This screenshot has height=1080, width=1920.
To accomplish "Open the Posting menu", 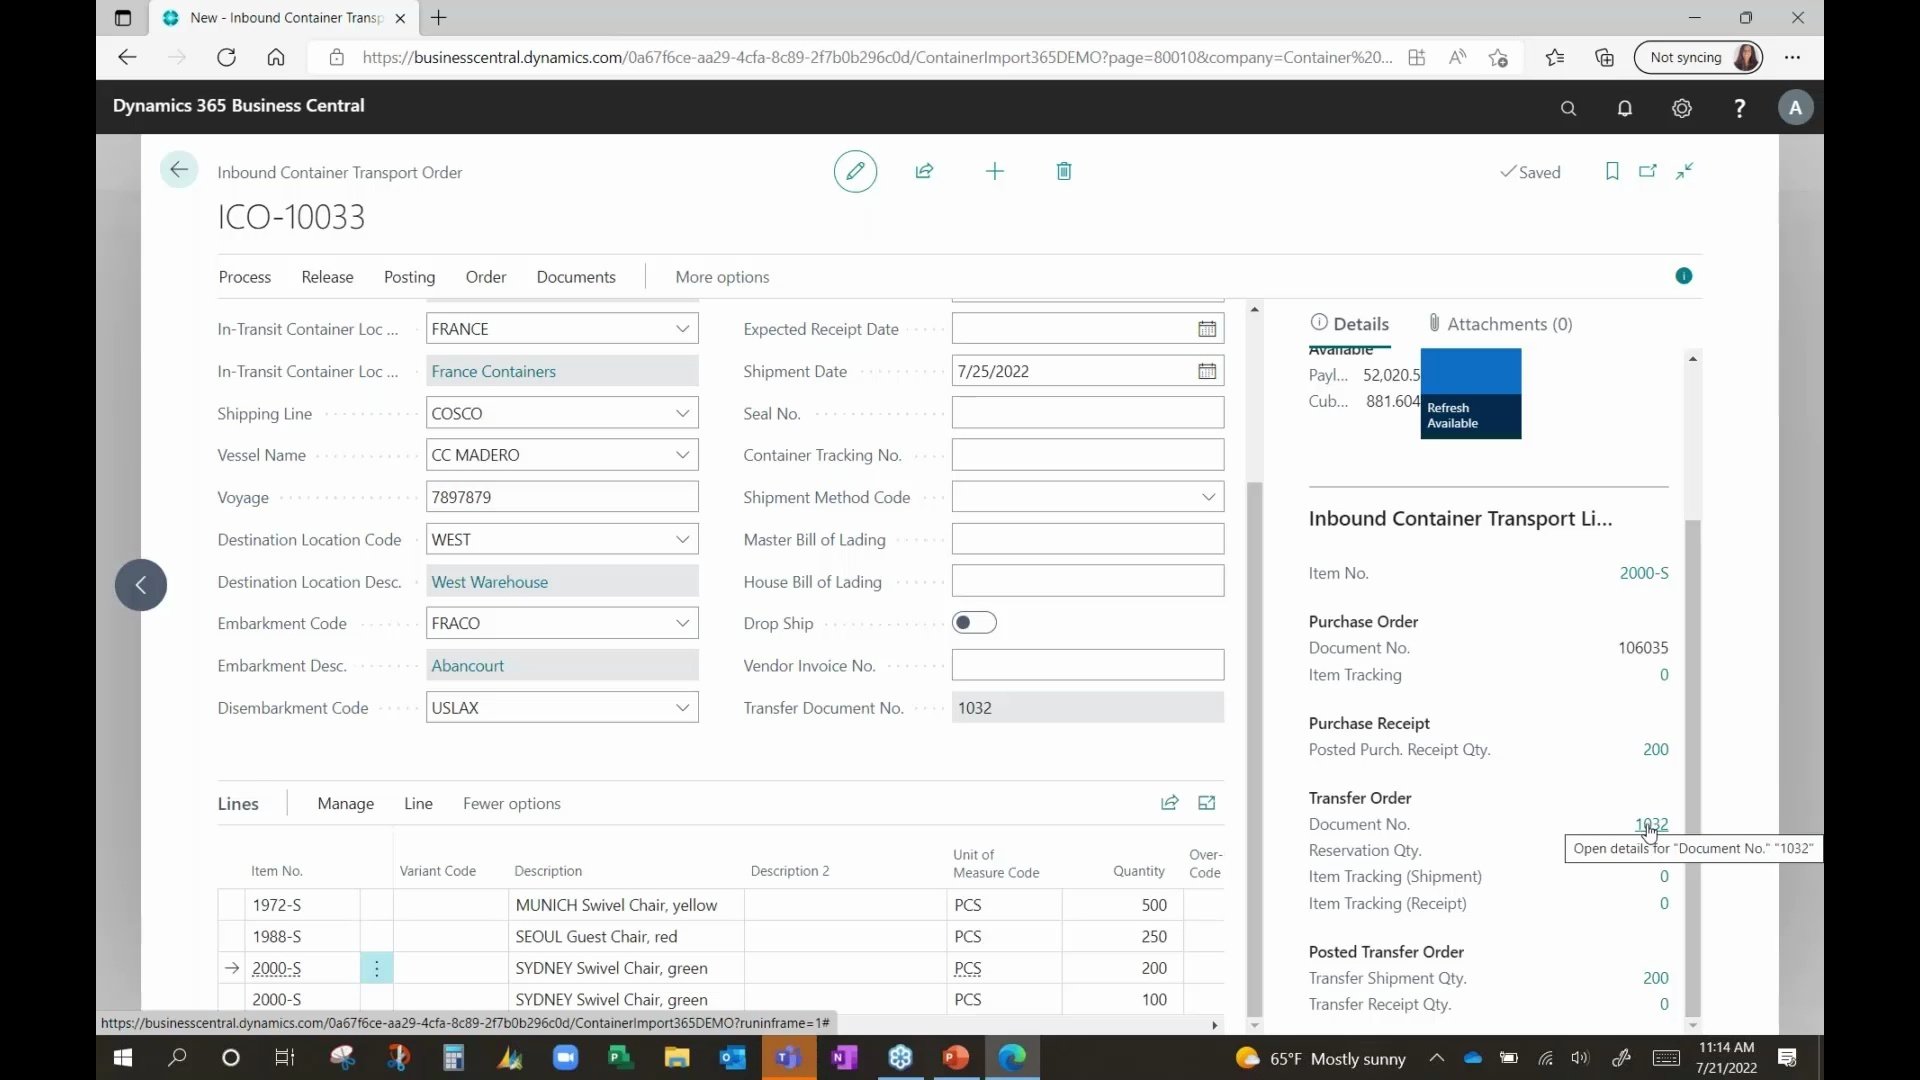I will point(409,277).
